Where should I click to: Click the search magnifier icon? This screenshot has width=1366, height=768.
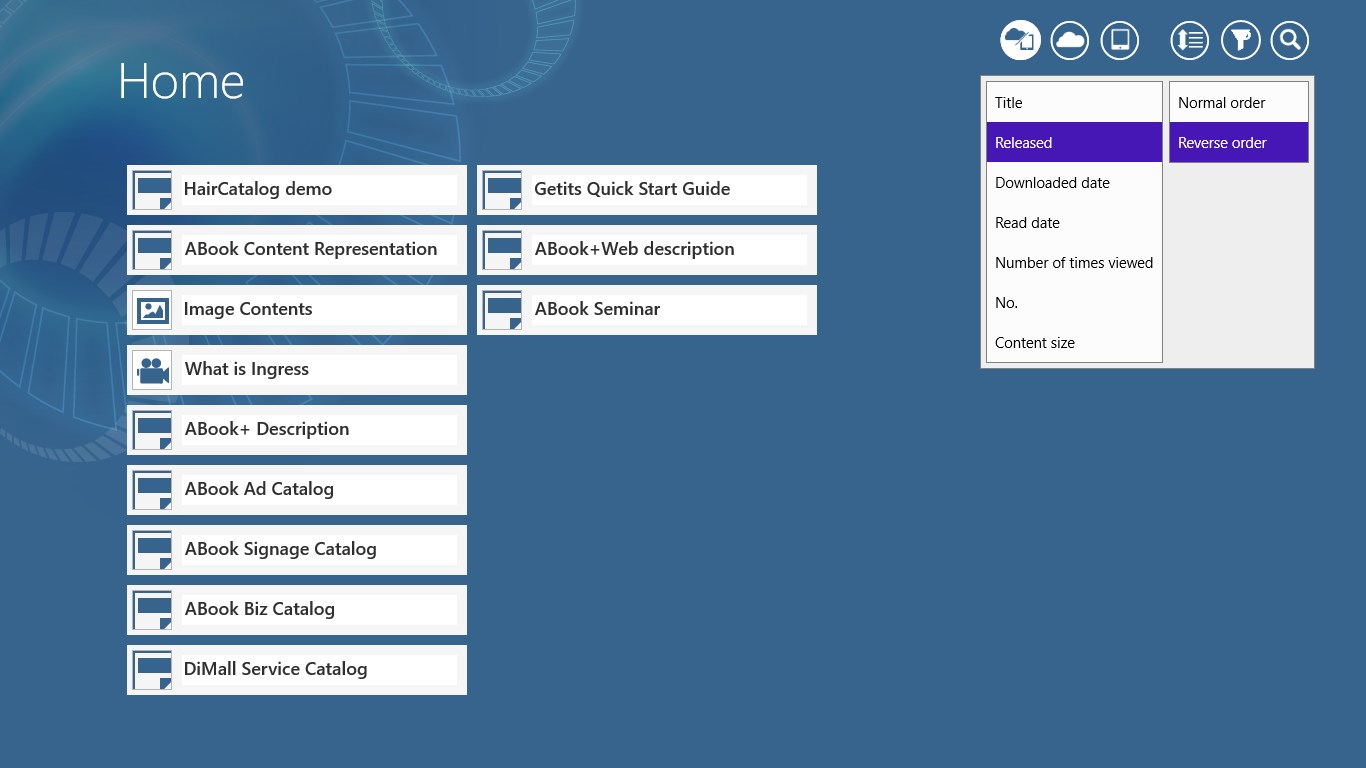1290,40
